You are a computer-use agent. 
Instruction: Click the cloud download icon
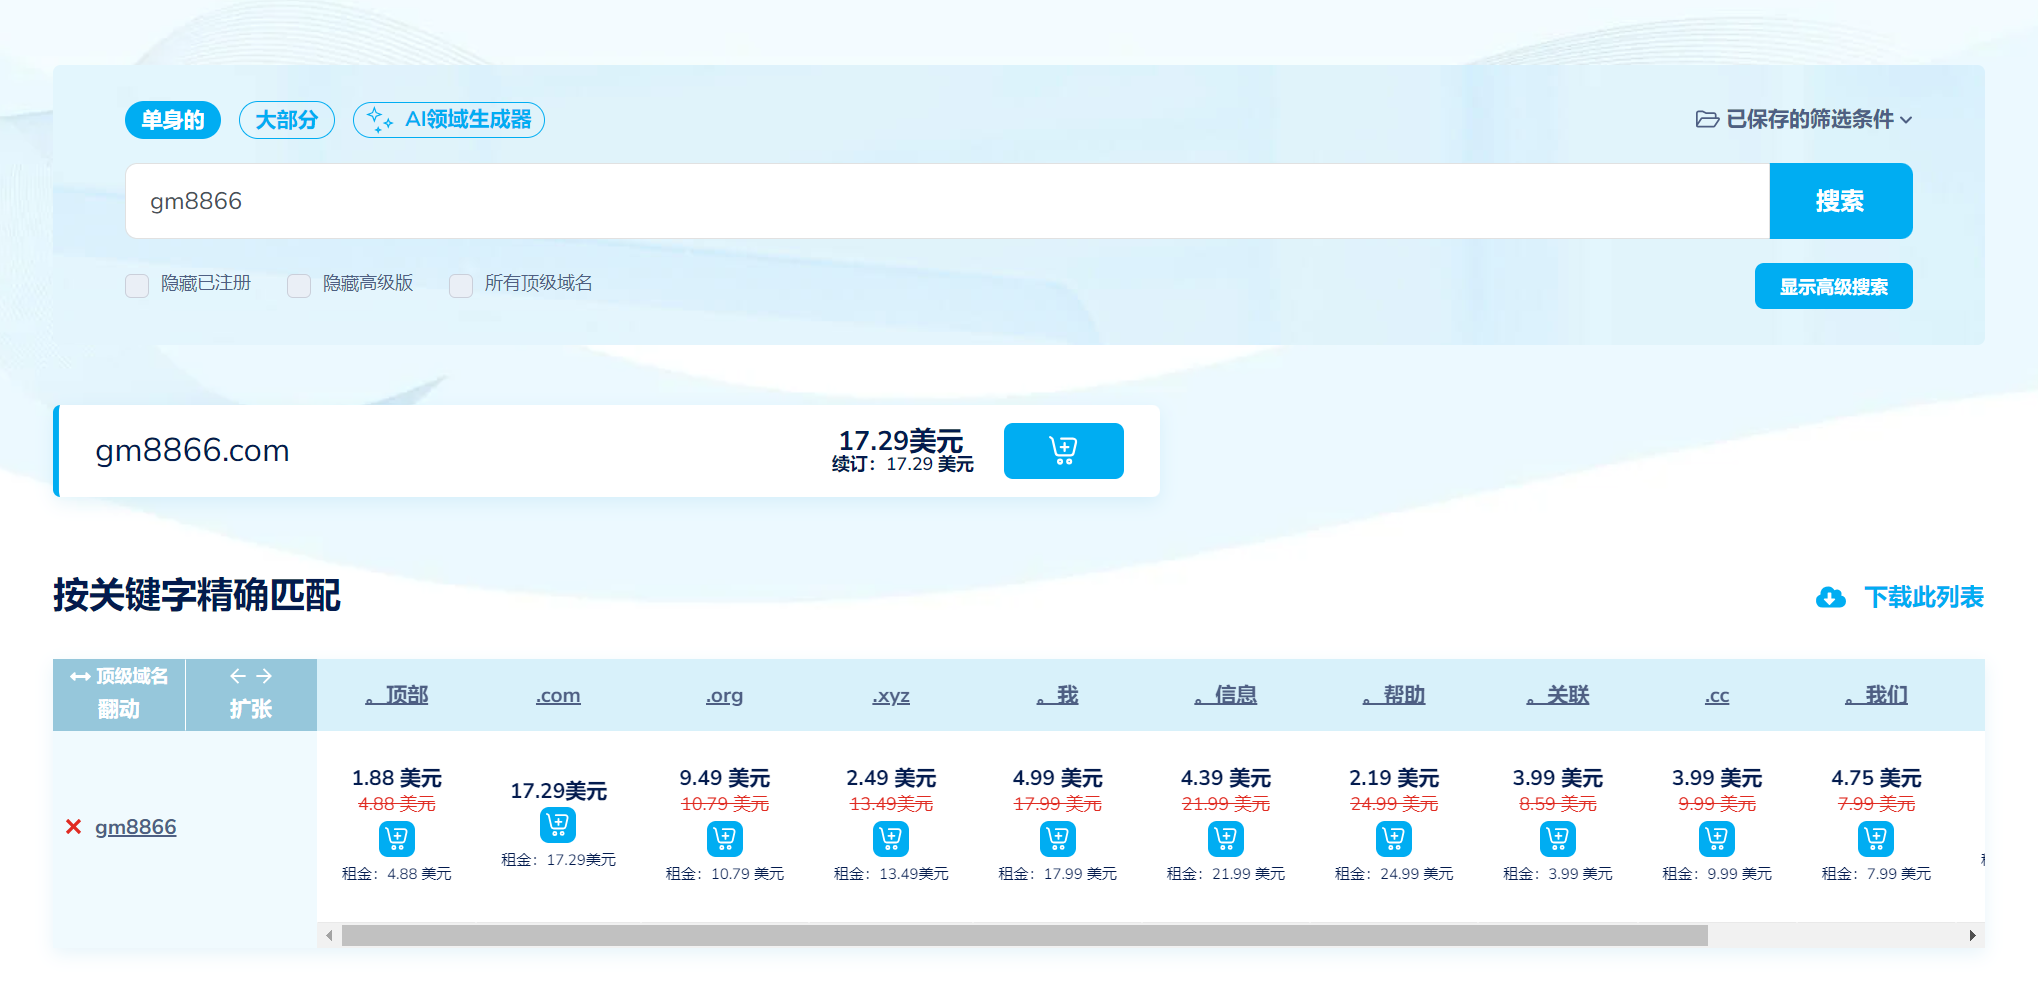(1831, 597)
